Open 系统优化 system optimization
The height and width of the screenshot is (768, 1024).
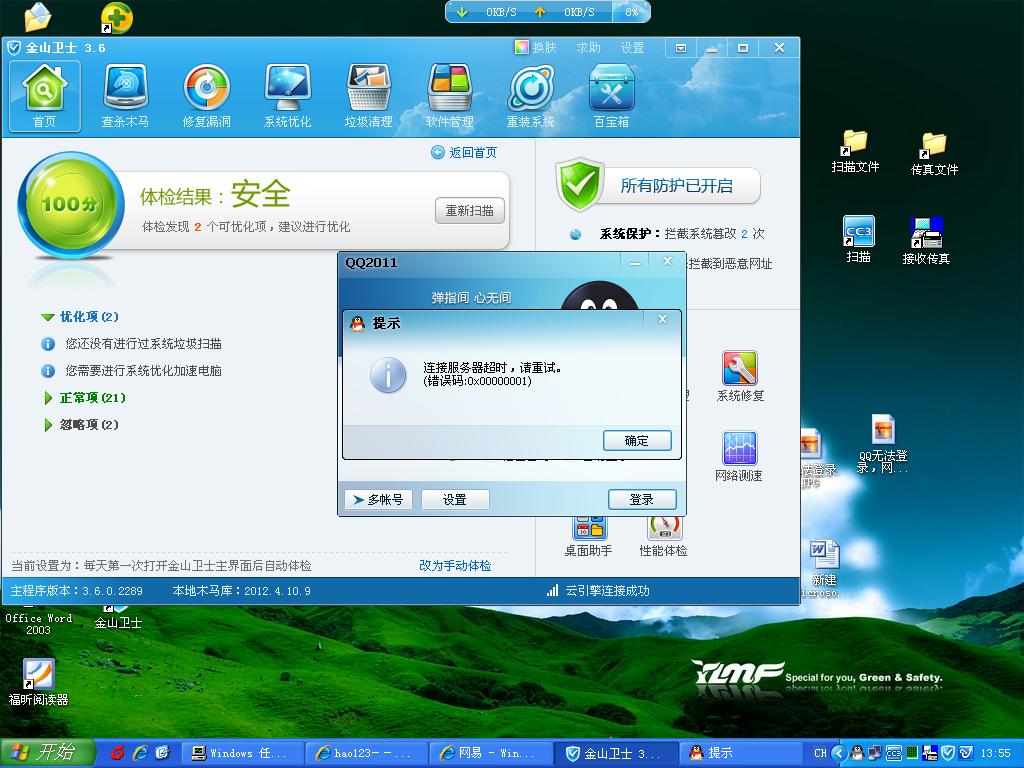(287, 96)
